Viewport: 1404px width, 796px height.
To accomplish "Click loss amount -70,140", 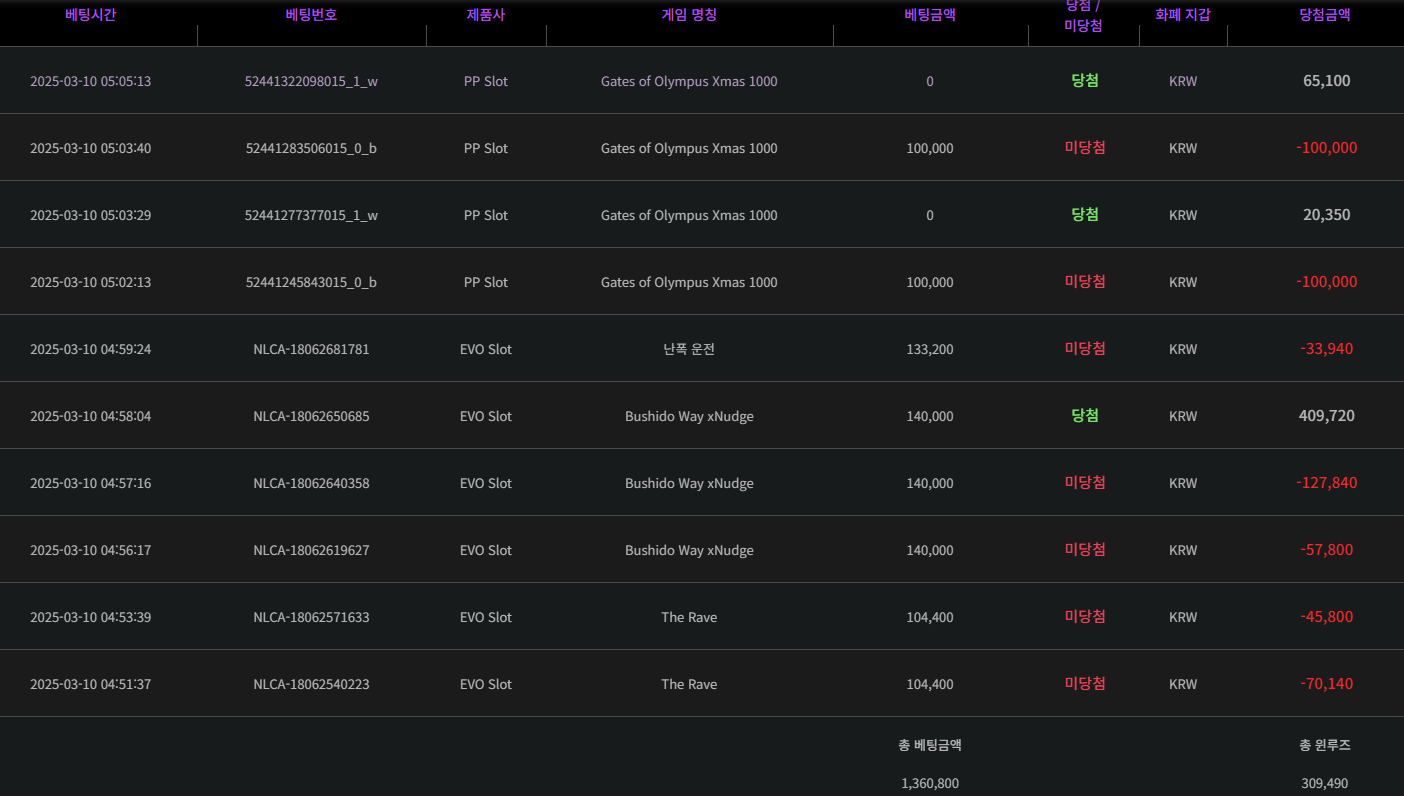I will [1326, 684].
